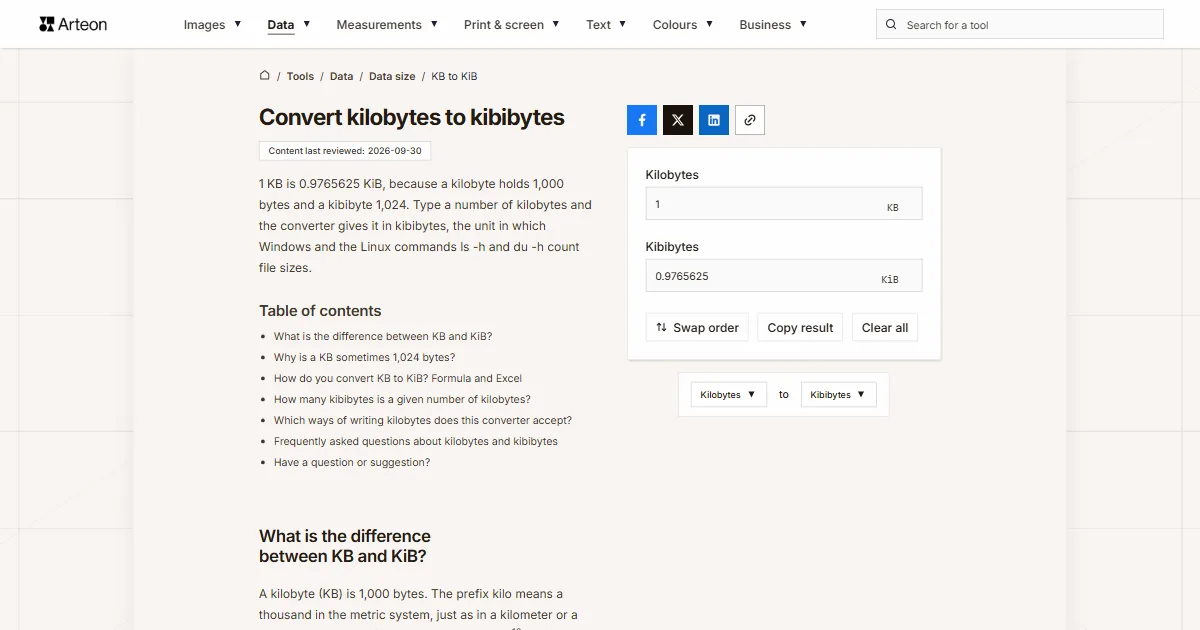Click the 'Table of contents' heading
This screenshot has height=630, width=1200.
(320, 311)
